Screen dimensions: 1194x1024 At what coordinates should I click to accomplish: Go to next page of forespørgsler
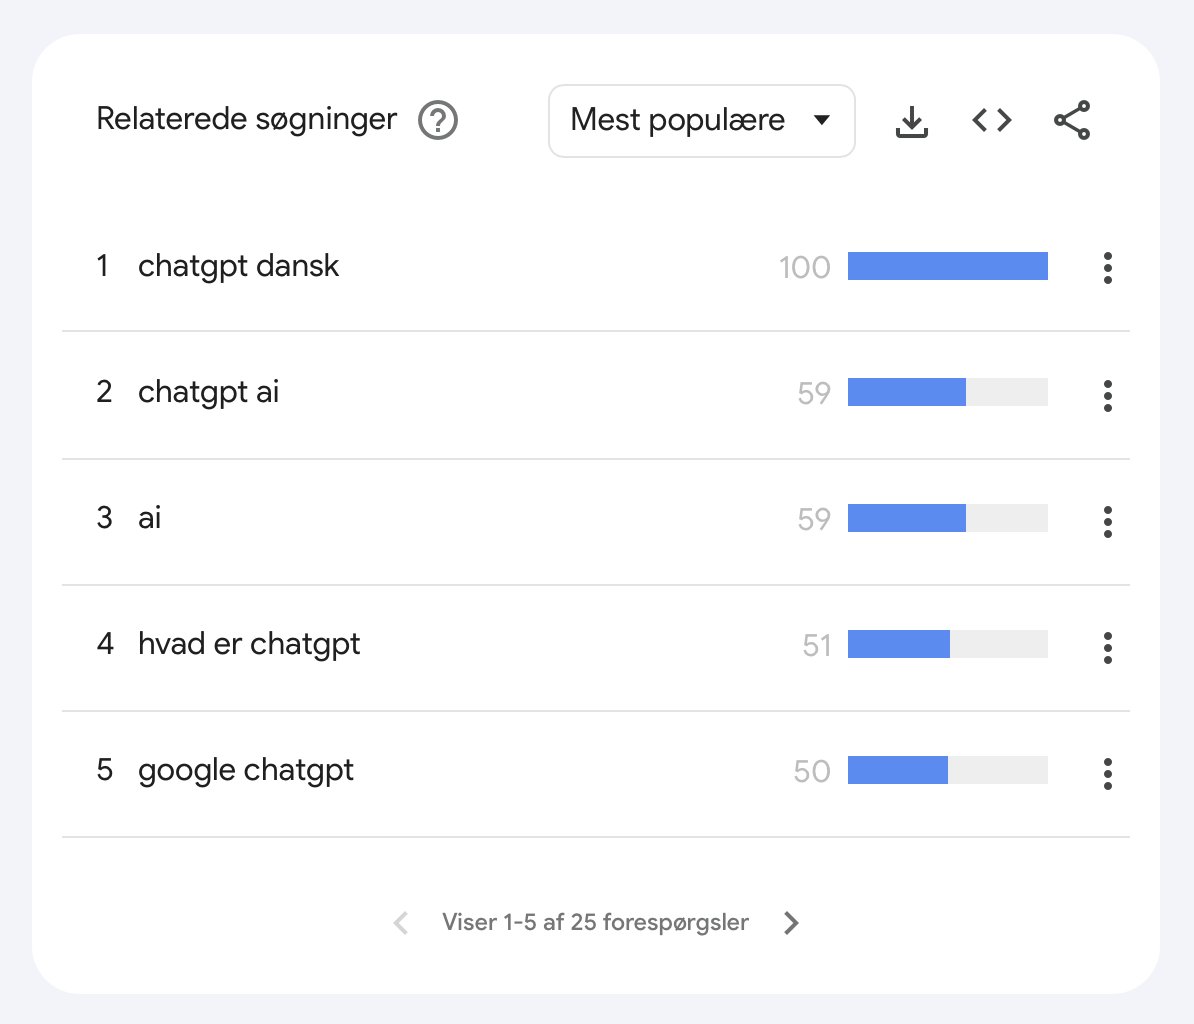791,922
